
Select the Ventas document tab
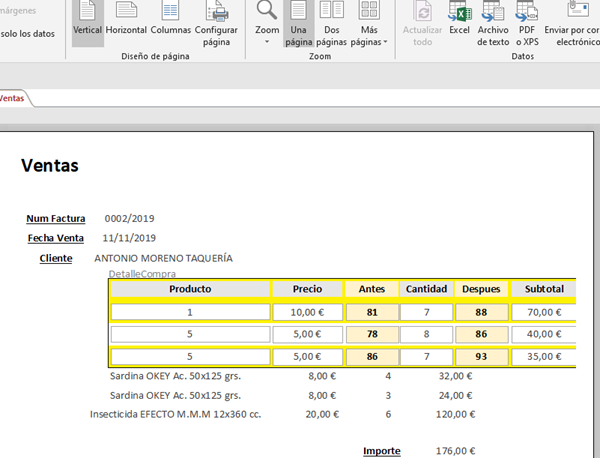(x=13, y=98)
